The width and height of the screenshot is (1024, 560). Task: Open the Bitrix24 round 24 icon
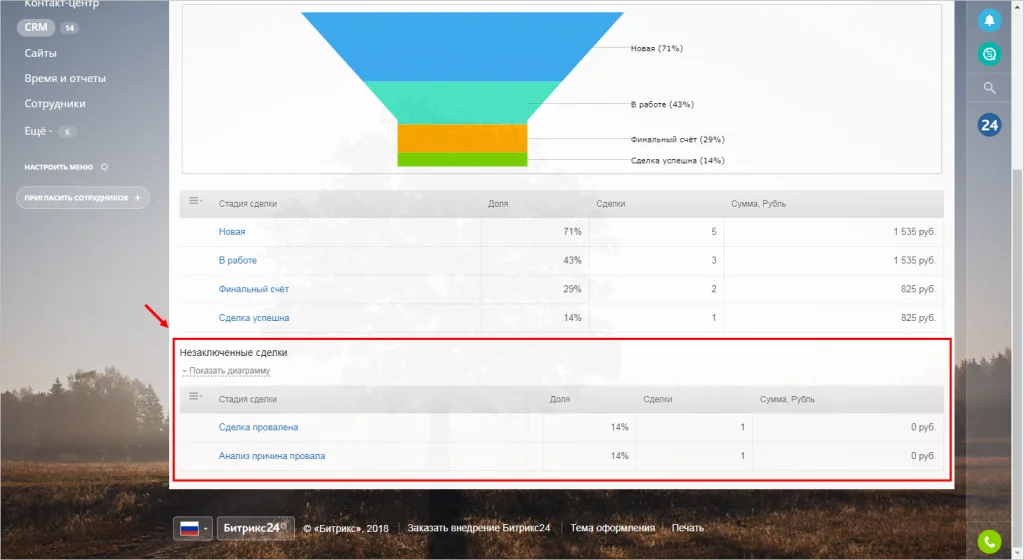[x=989, y=125]
